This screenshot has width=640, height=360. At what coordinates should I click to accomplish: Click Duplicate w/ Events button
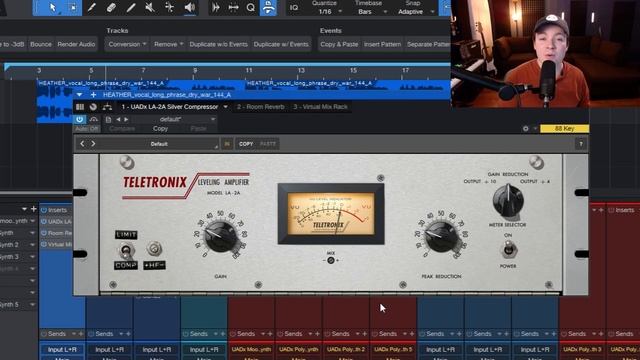tap(281, 44)
